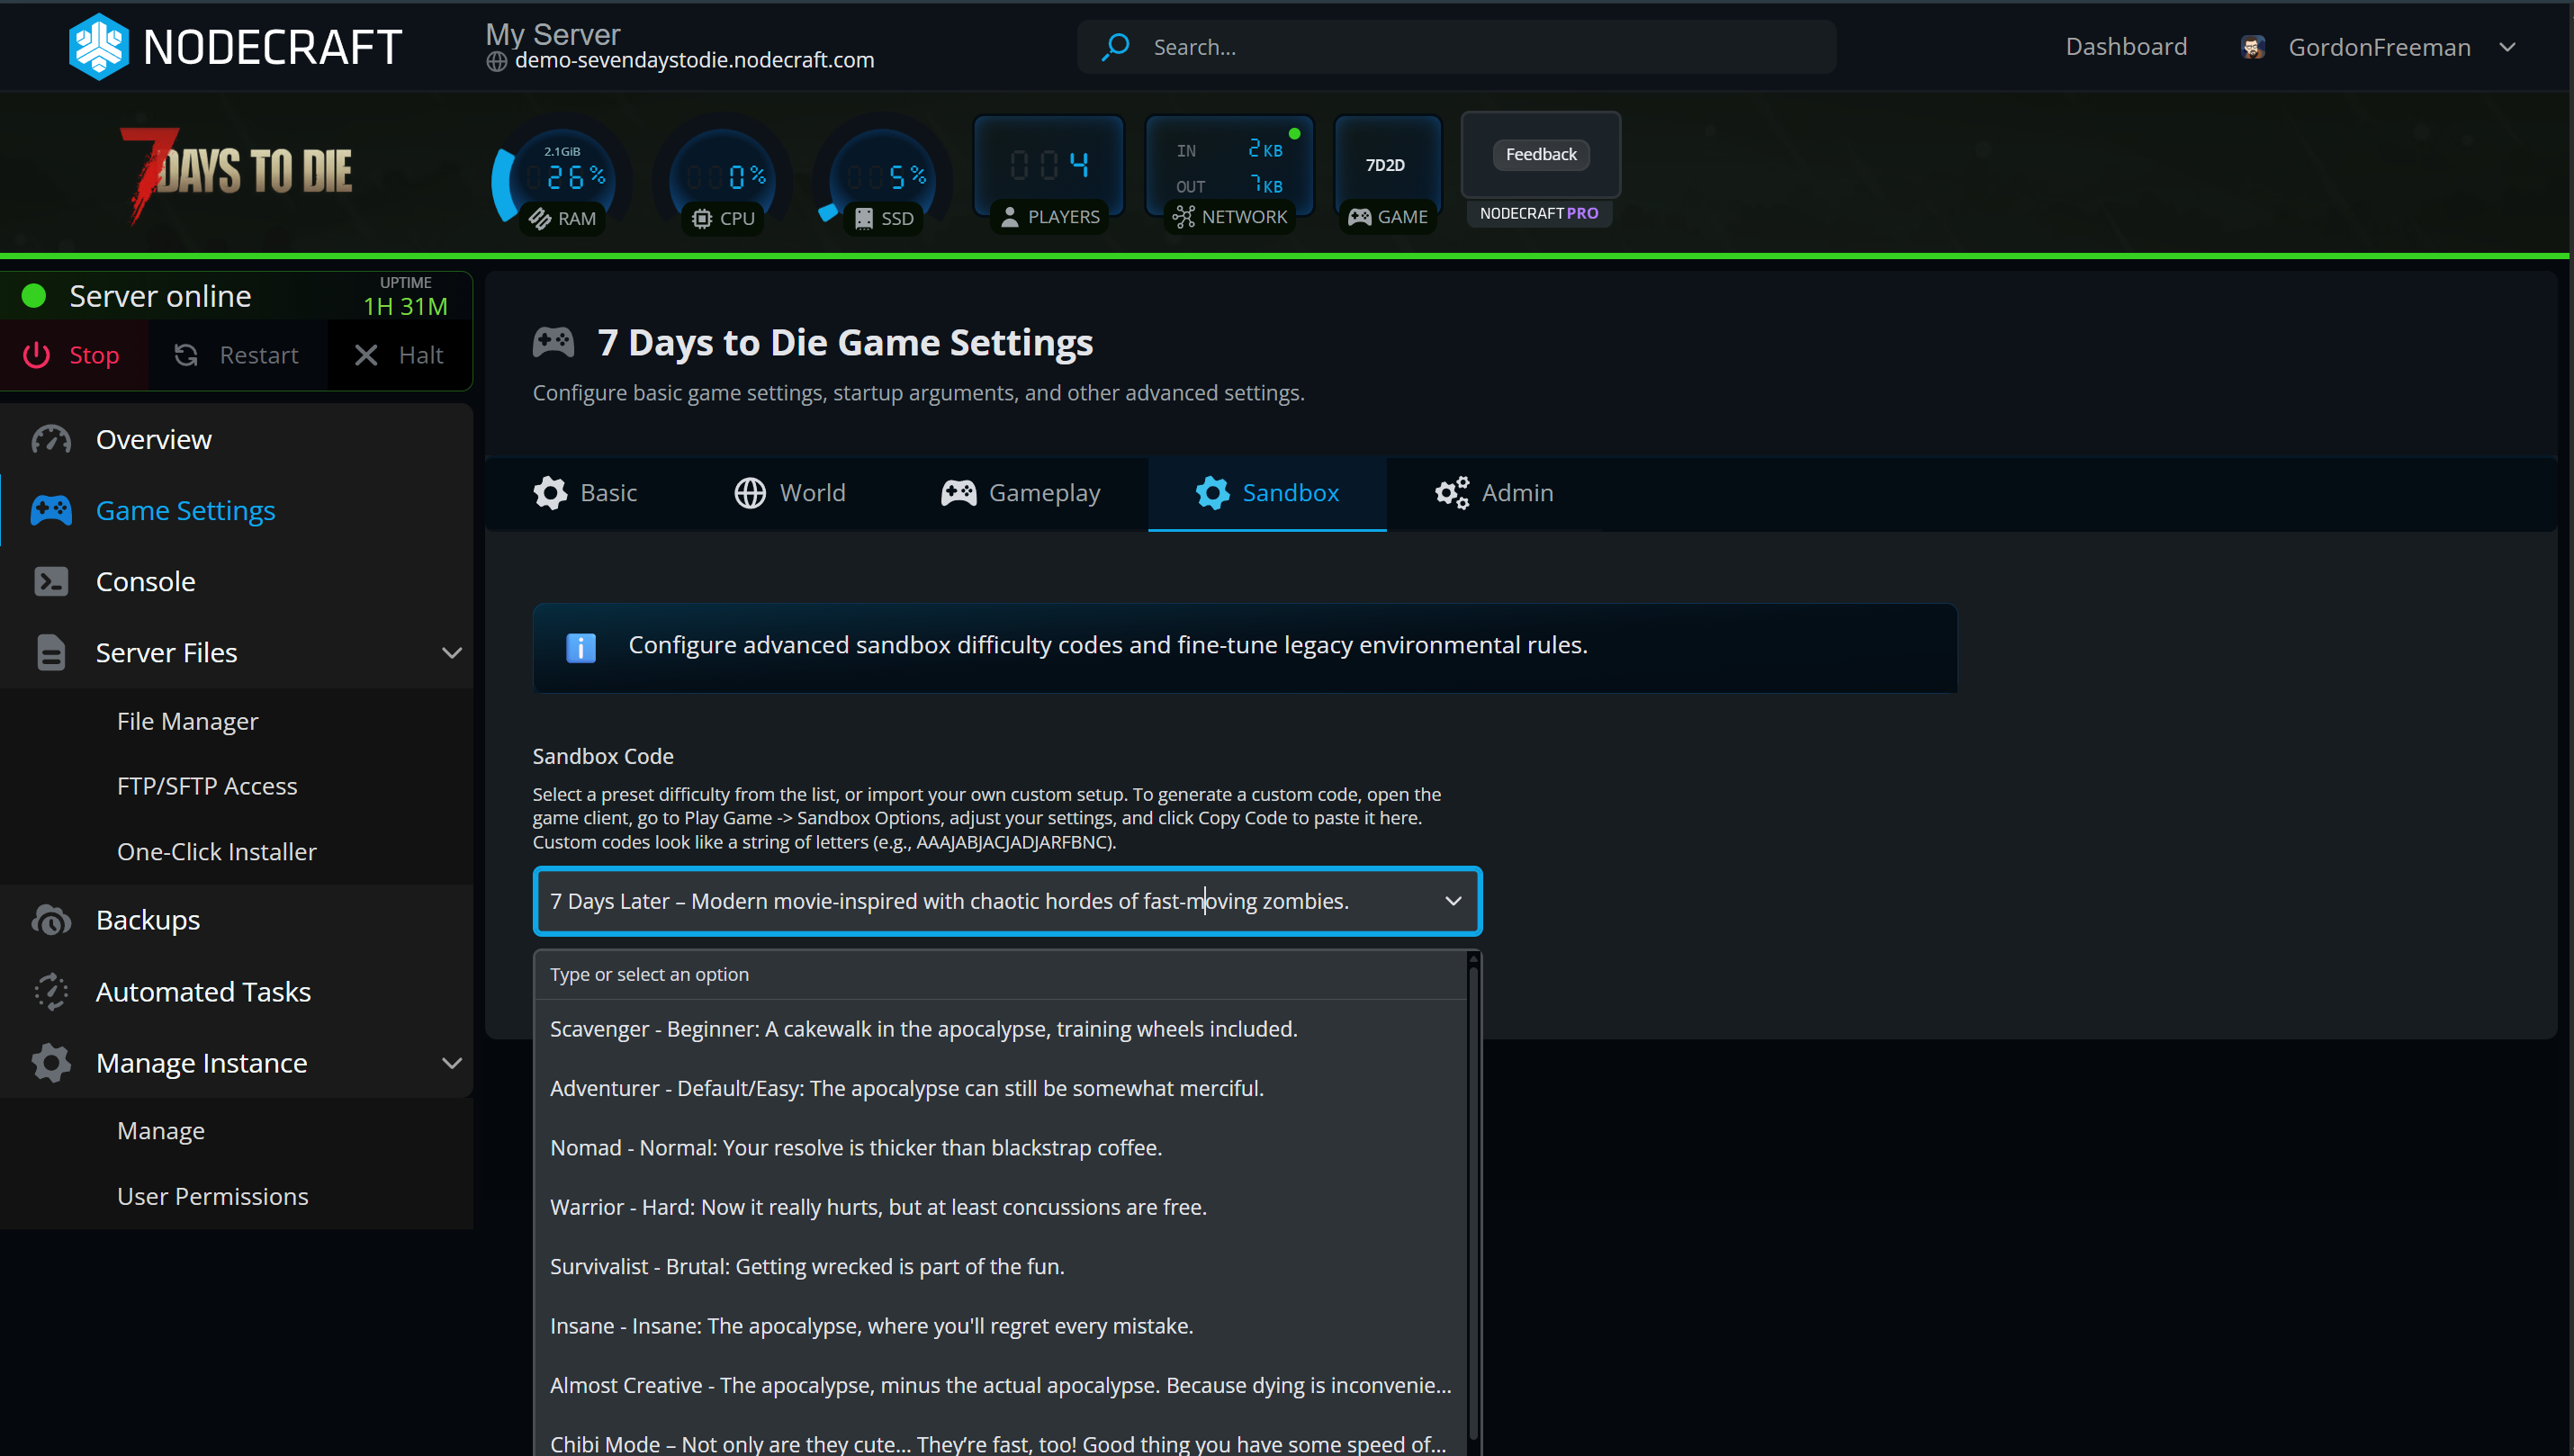View the Network traffic widget

coord(1229,175)
